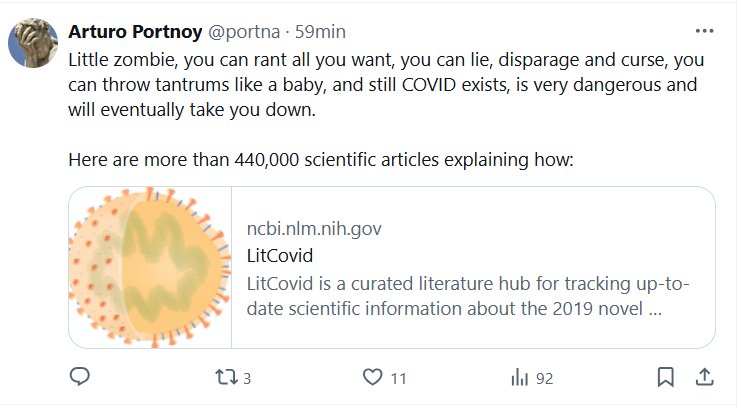This screenshot has width=742, height=408.
Task: Click the view count of 92
Action: 544,378
